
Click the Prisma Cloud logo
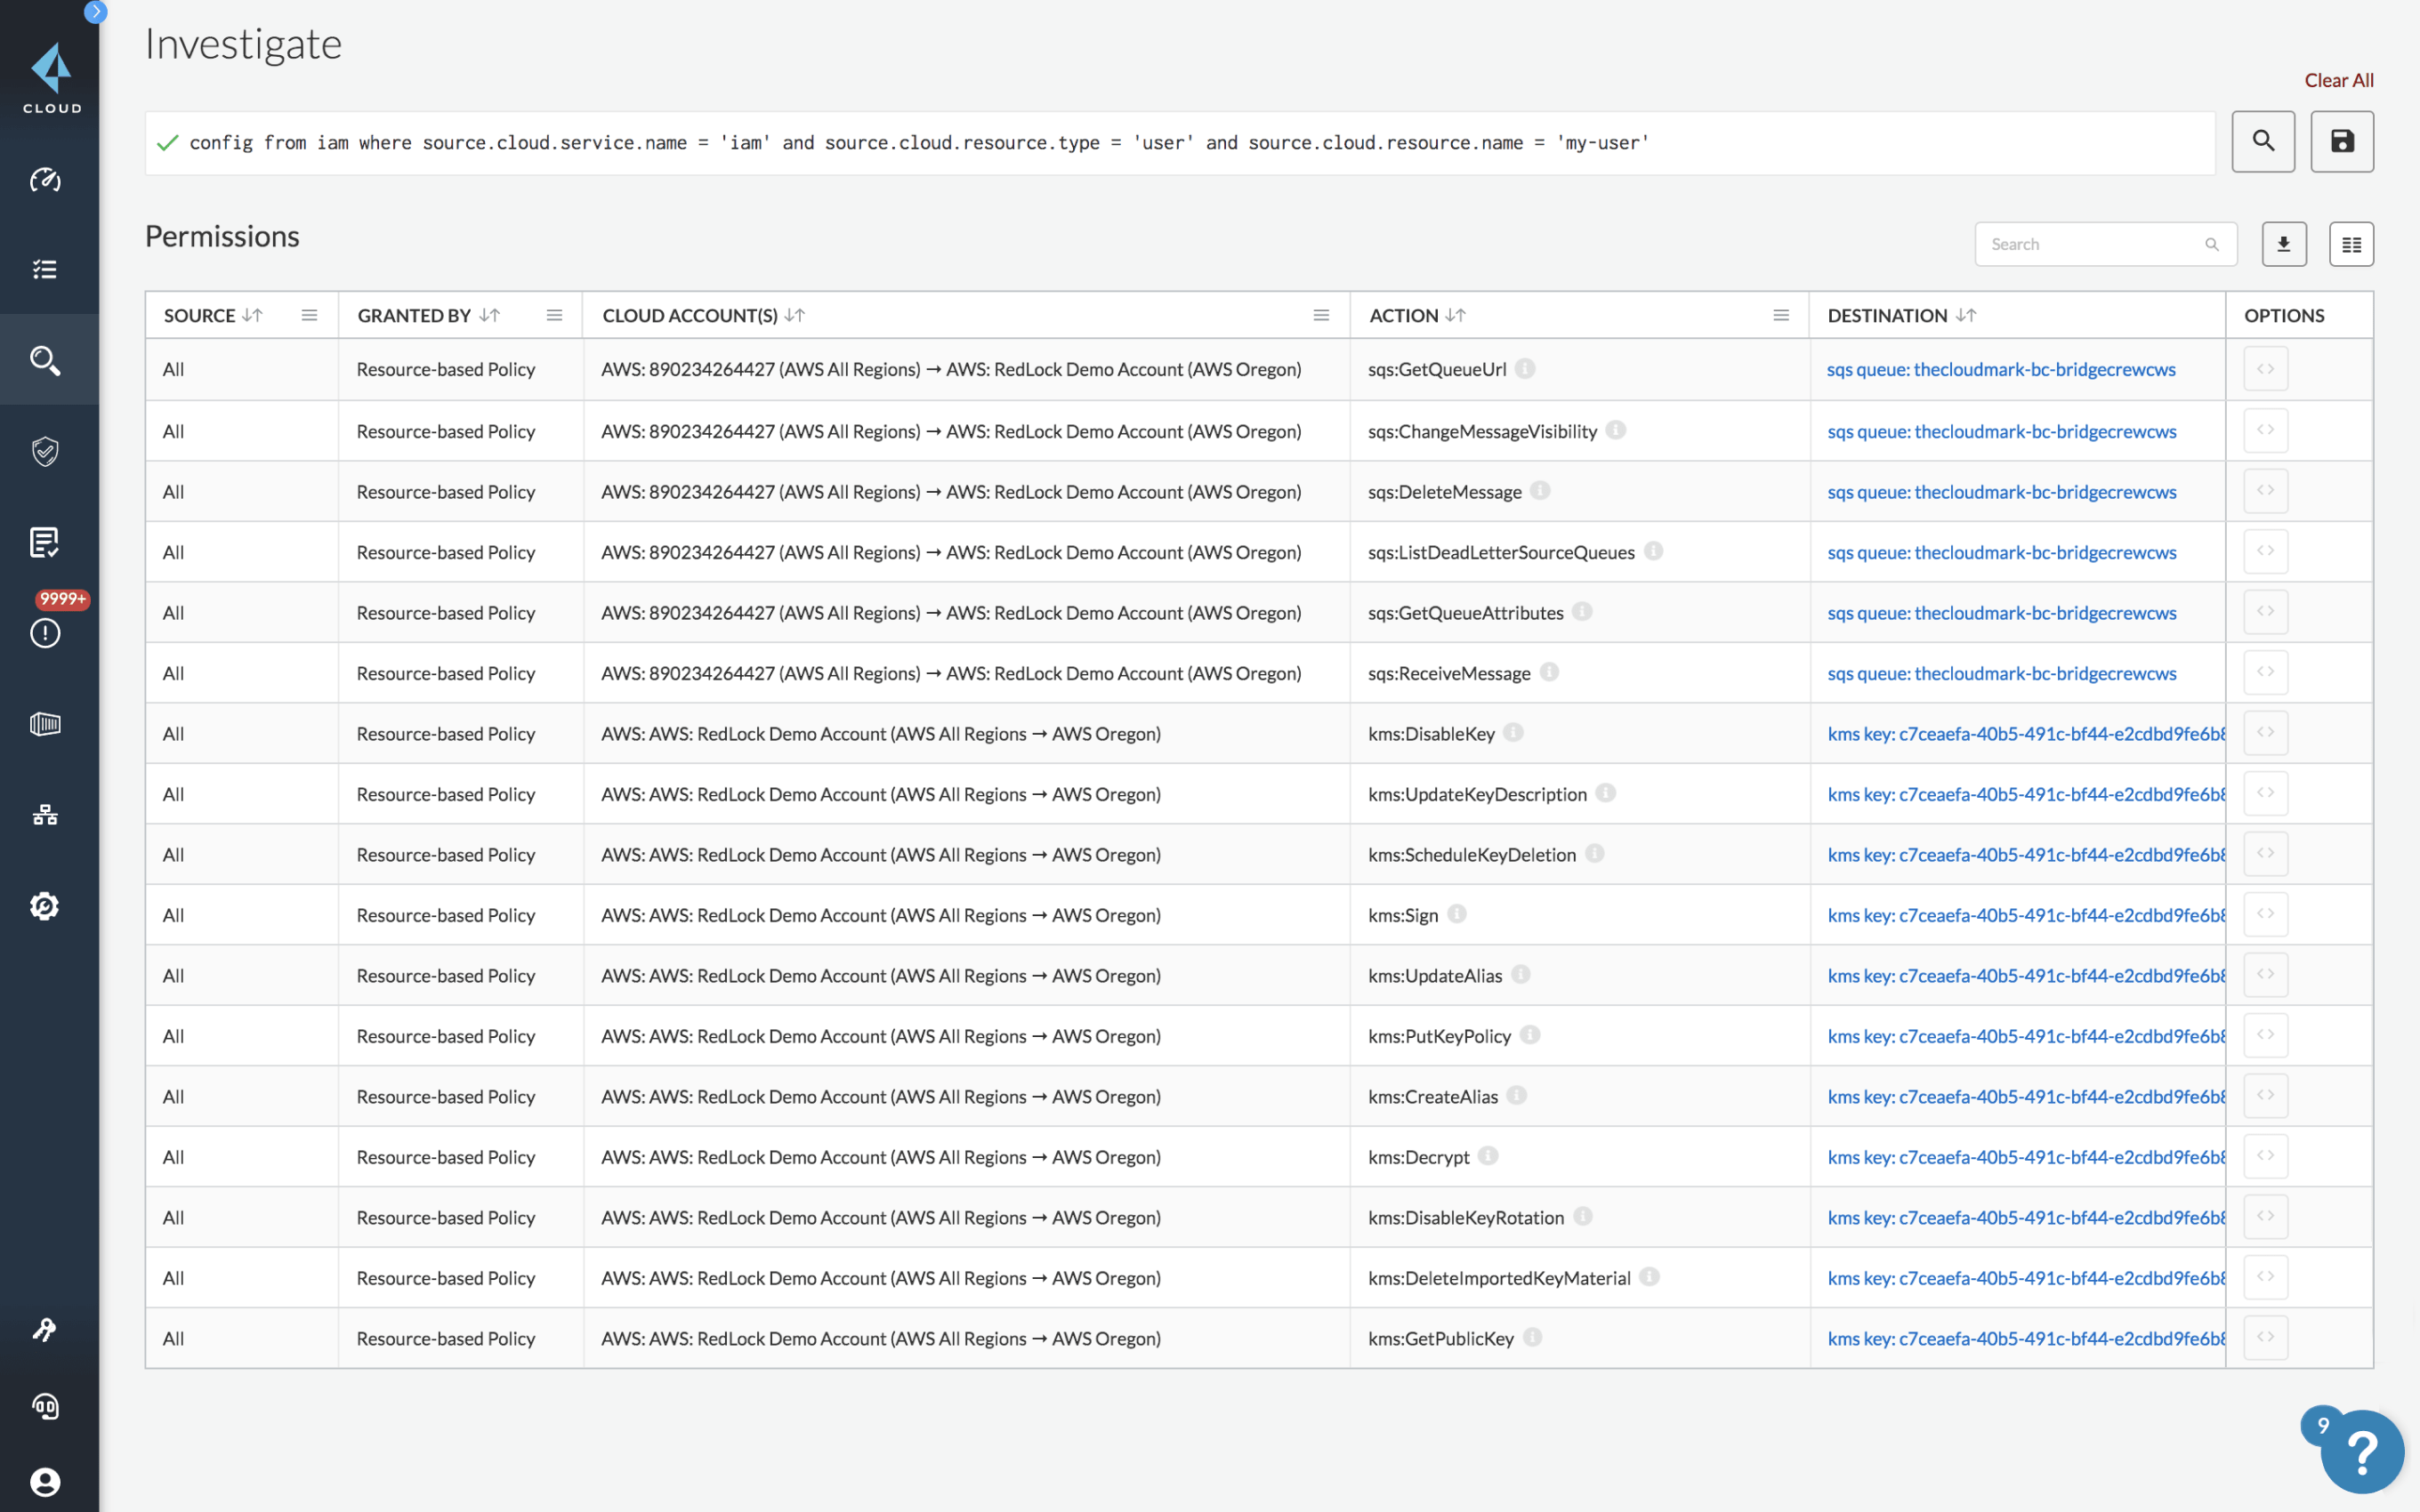coord(52,78)
